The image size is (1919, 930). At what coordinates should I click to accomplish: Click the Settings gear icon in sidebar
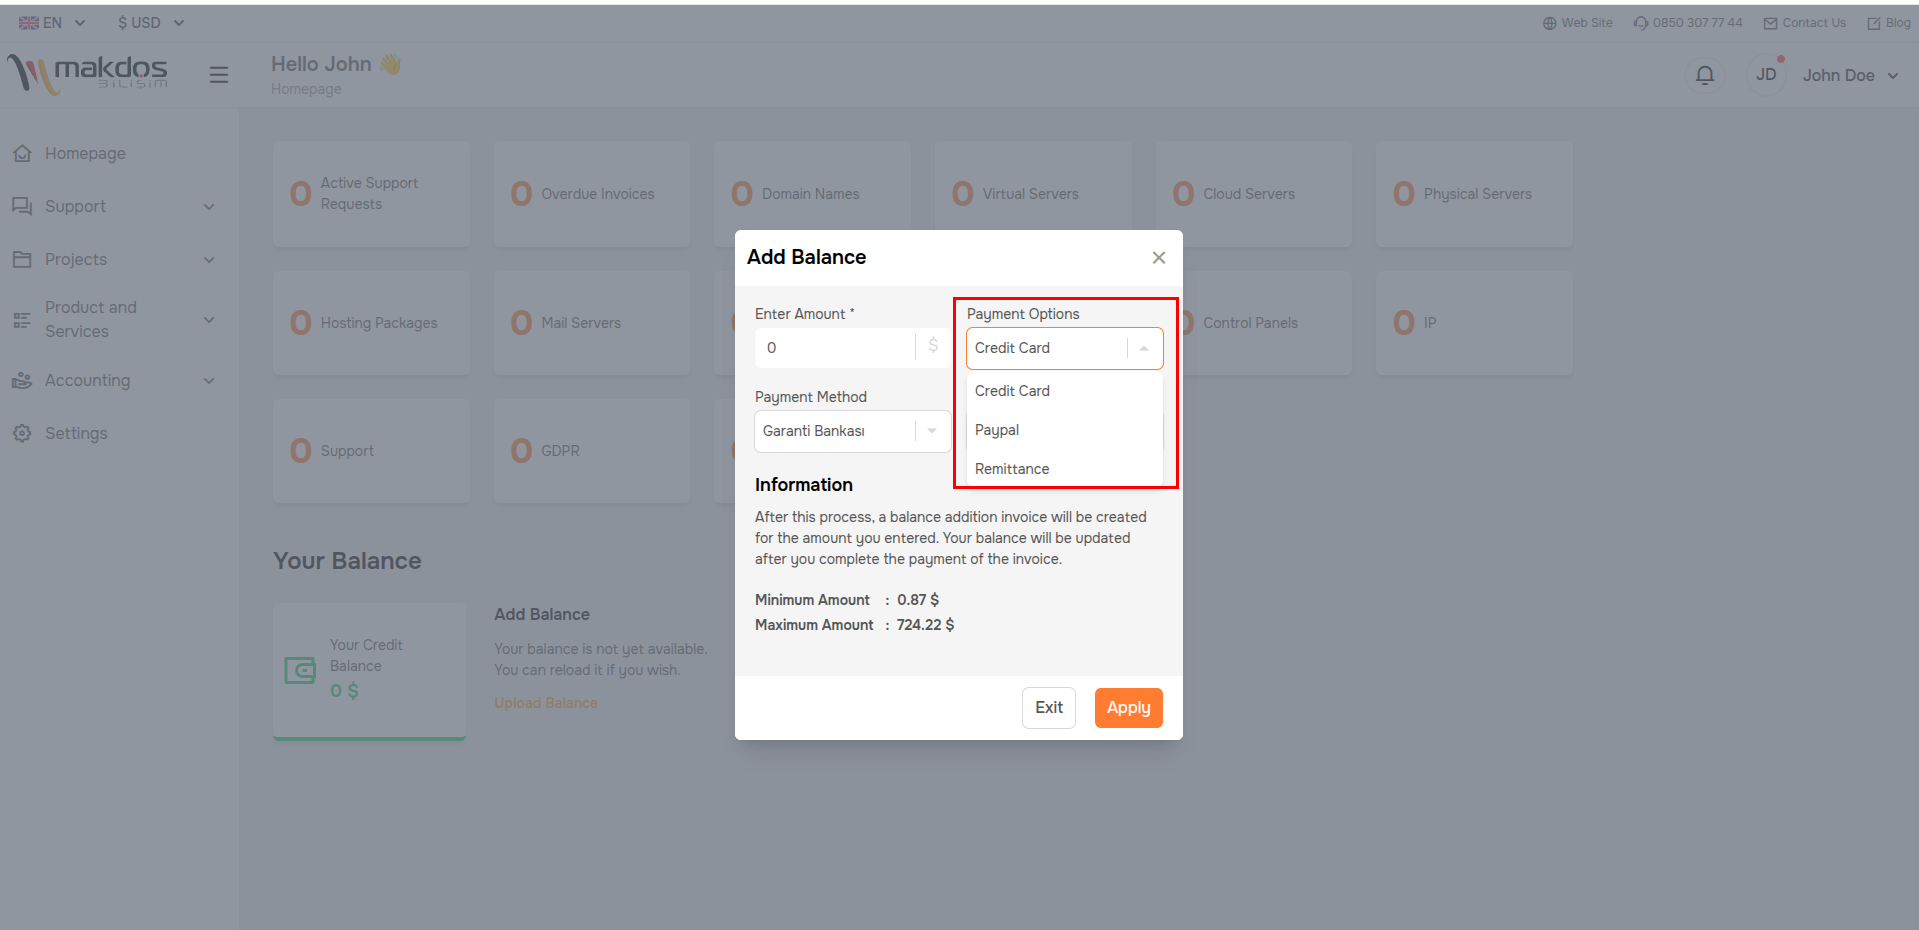tap(22, 434)
